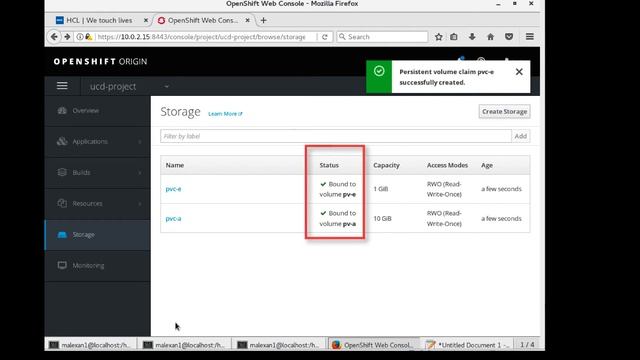The width and height of the screenshot is (640, 360).
Task: Click the Create Storage button
Action: 504,111
